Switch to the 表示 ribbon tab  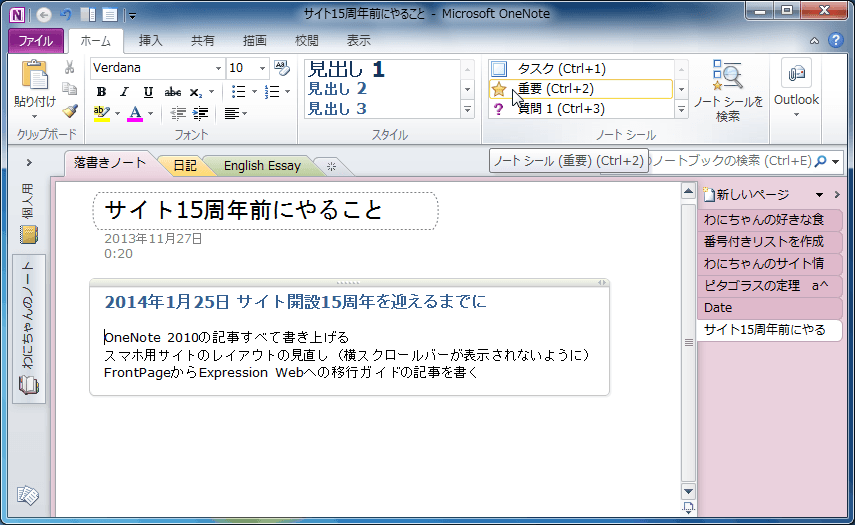359,41
